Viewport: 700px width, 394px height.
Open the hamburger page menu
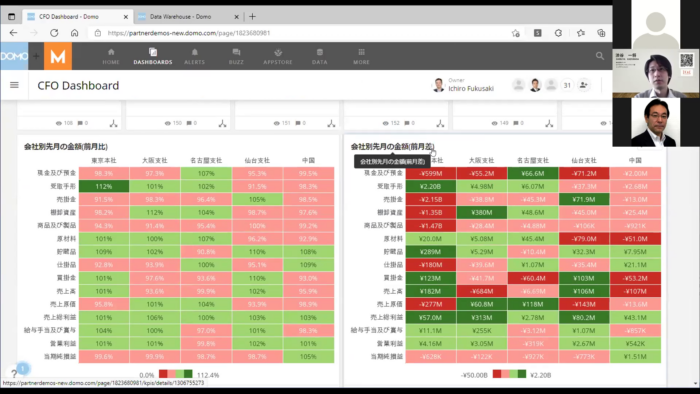tap(14, 85)
